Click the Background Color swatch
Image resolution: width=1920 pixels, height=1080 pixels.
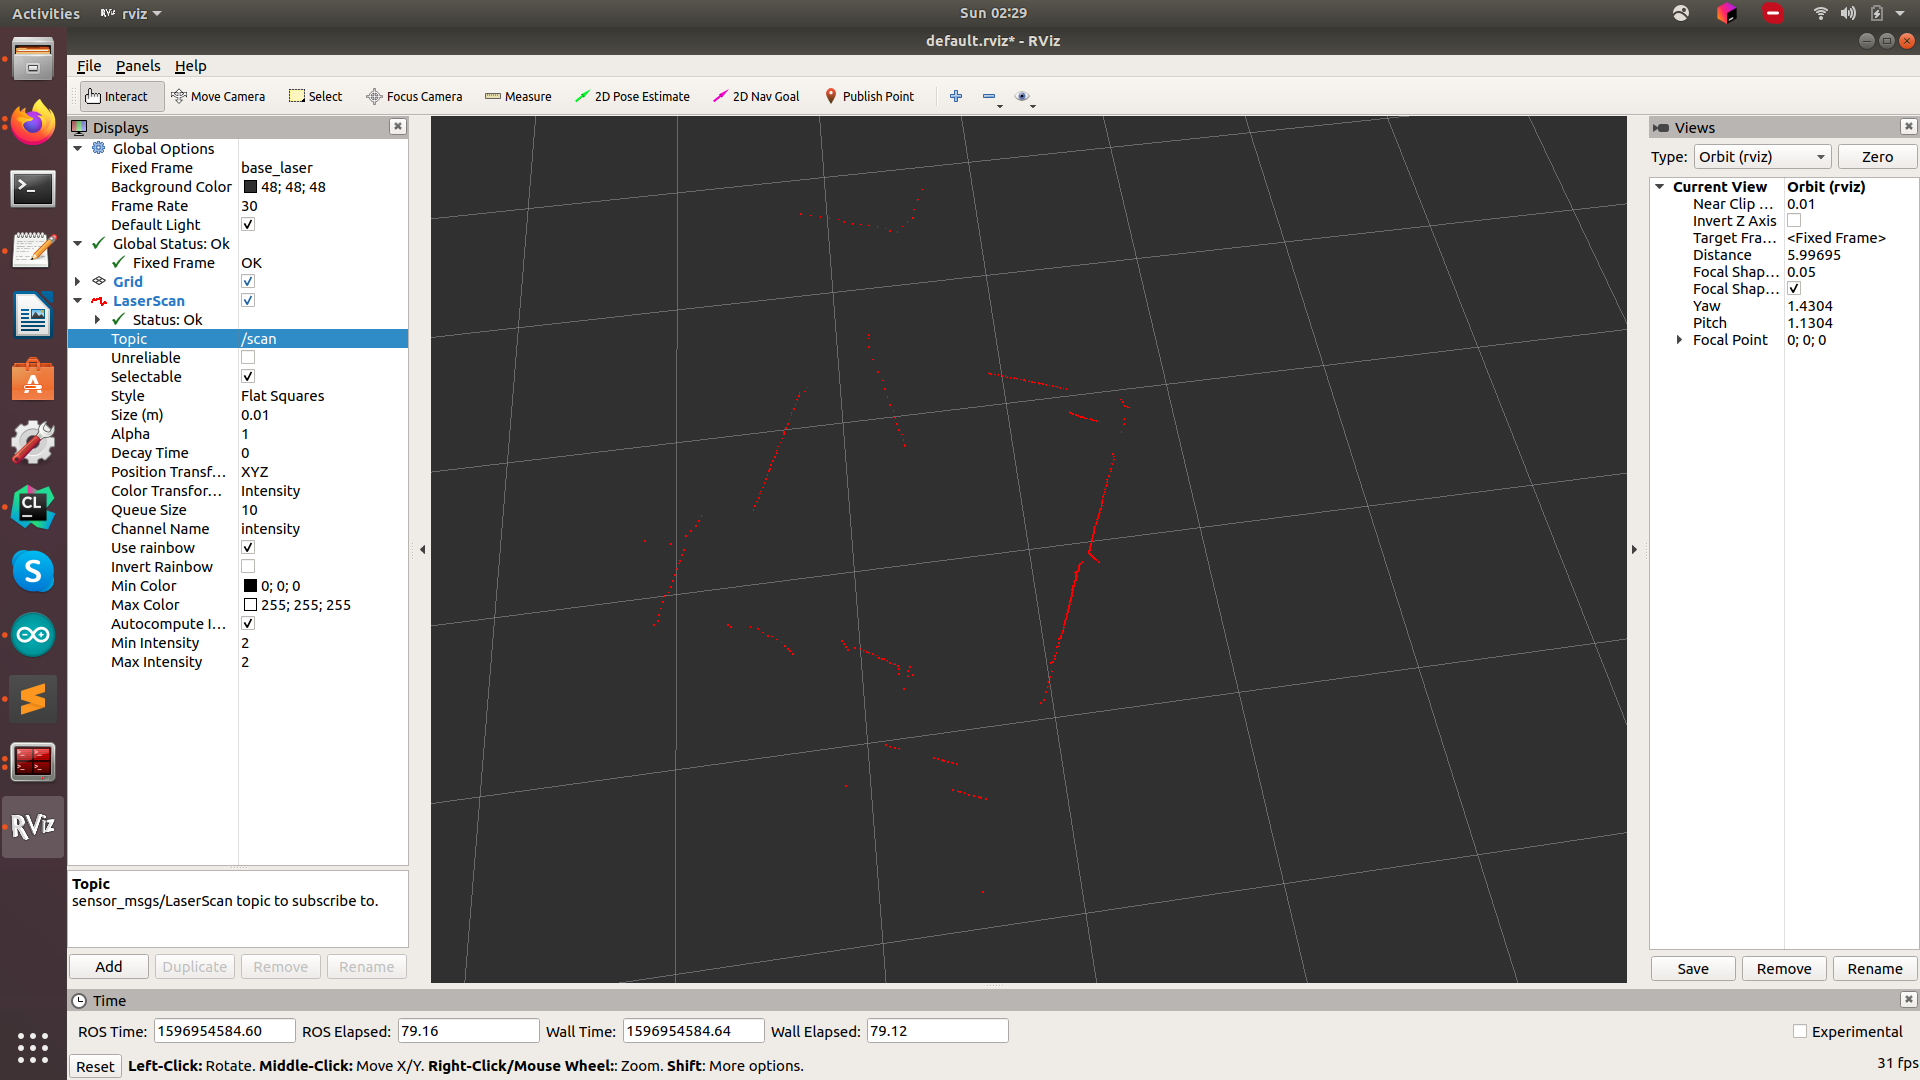[250, 187]
